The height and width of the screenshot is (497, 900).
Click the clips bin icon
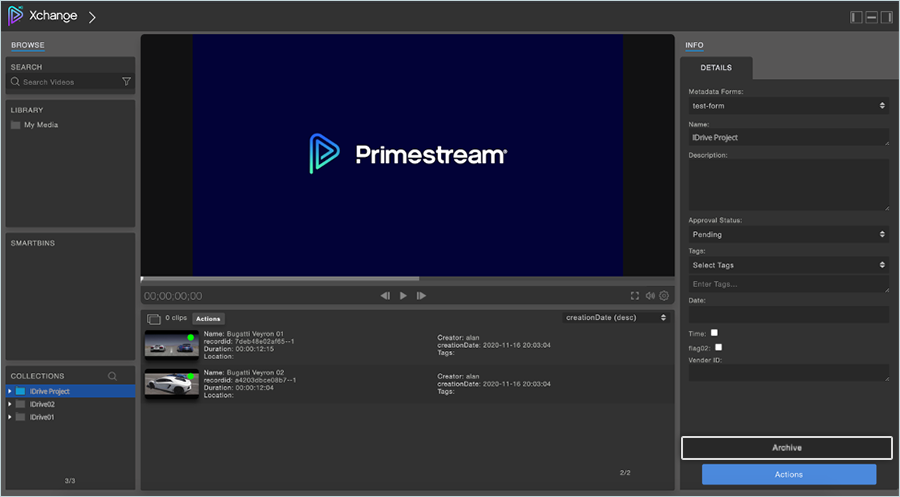154,319
